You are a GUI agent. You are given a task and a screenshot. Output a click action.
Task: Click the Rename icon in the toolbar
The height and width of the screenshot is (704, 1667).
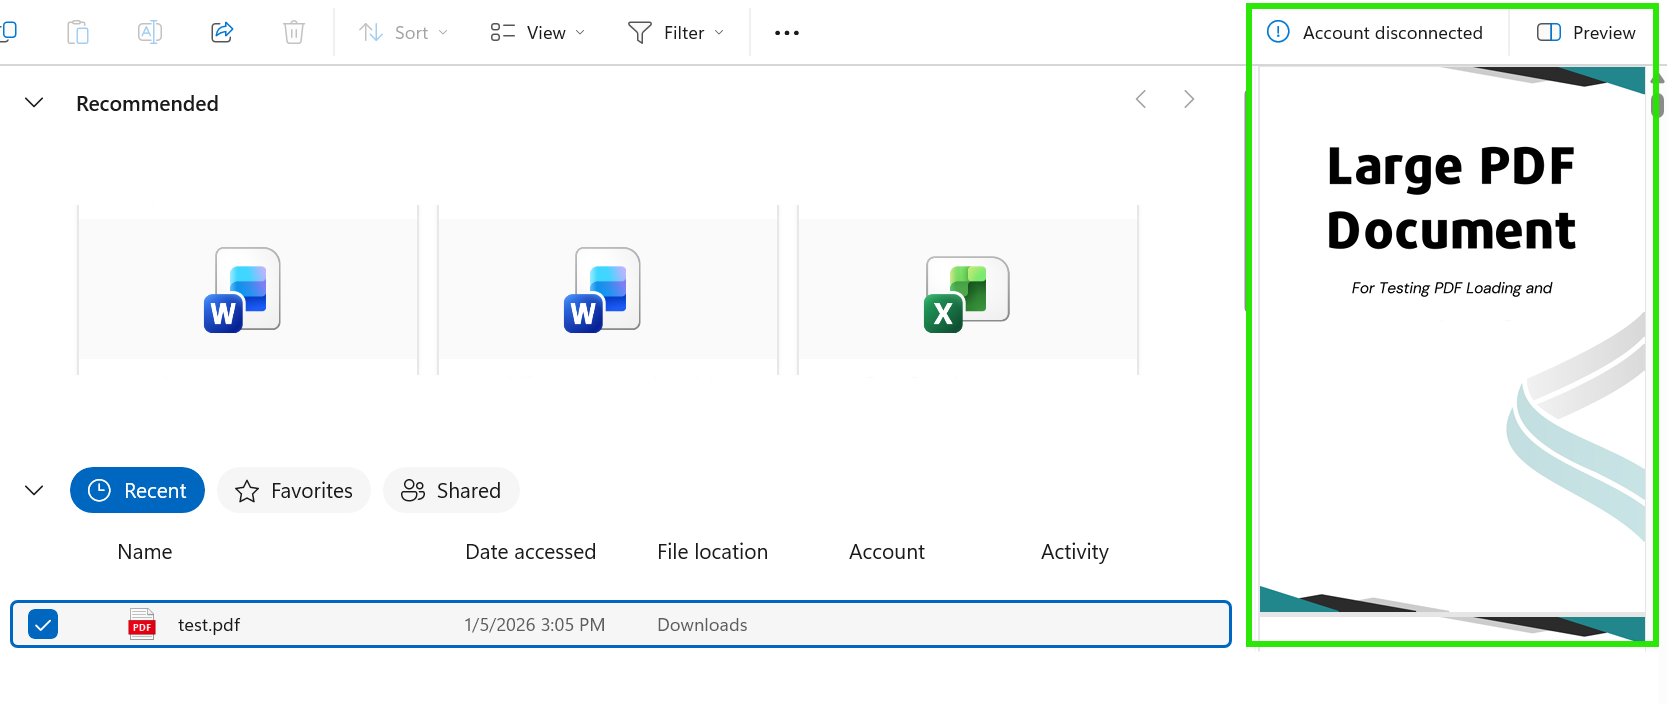point(150,33)
